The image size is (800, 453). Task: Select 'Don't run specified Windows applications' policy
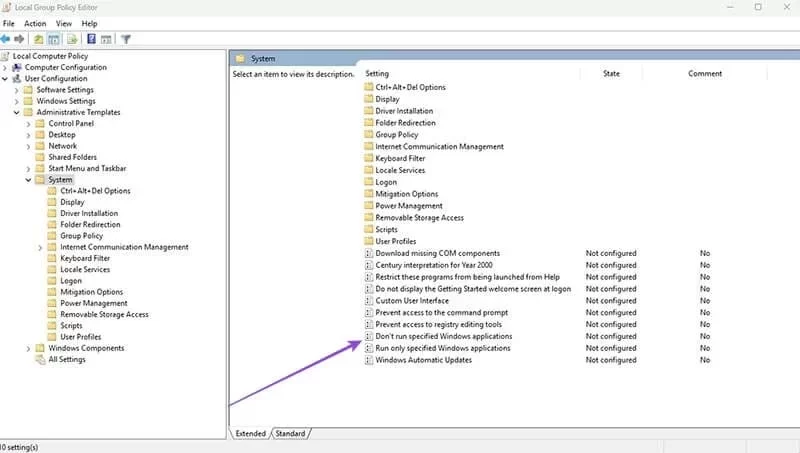[x=443, y=336]
